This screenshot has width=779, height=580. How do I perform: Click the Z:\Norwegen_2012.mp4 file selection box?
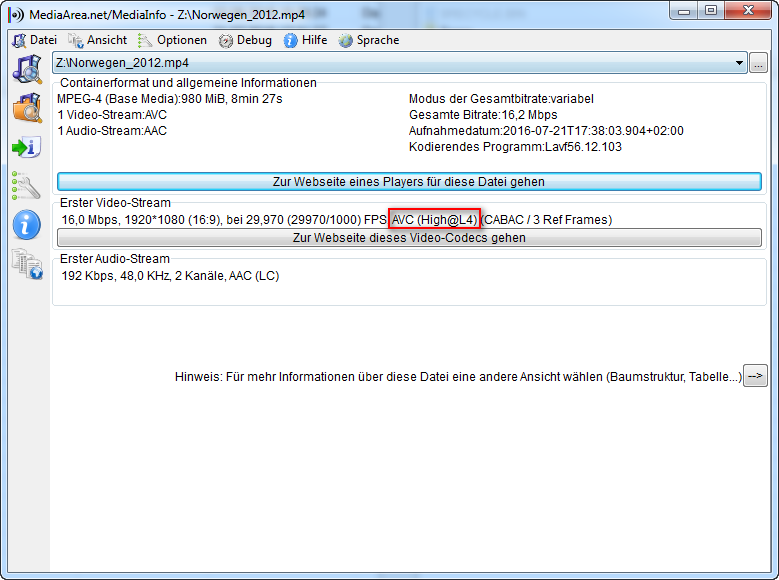390,63
